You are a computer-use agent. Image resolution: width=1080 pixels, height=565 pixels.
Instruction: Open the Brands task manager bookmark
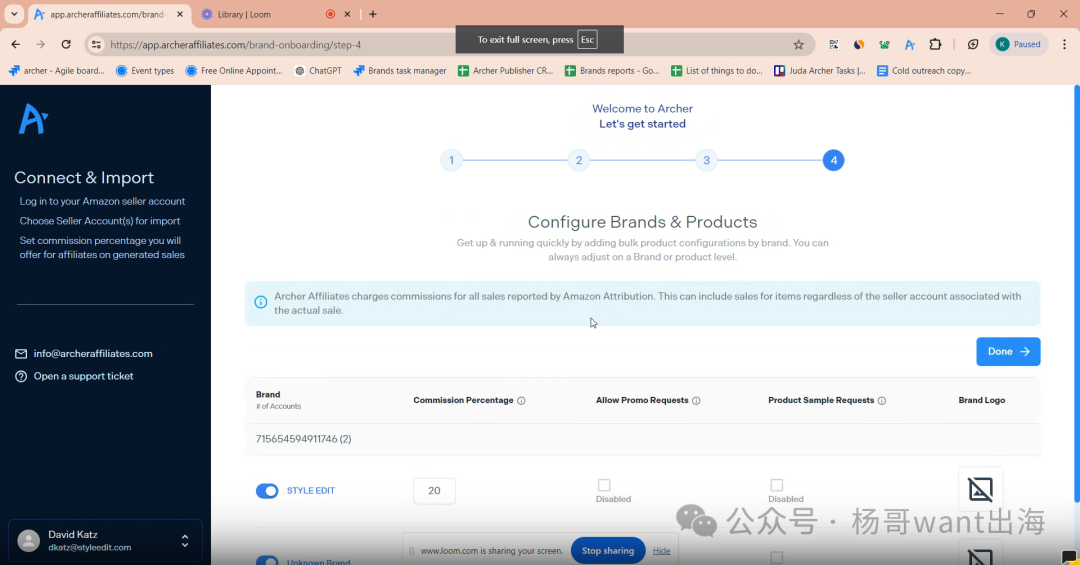[x=399, y=70]
